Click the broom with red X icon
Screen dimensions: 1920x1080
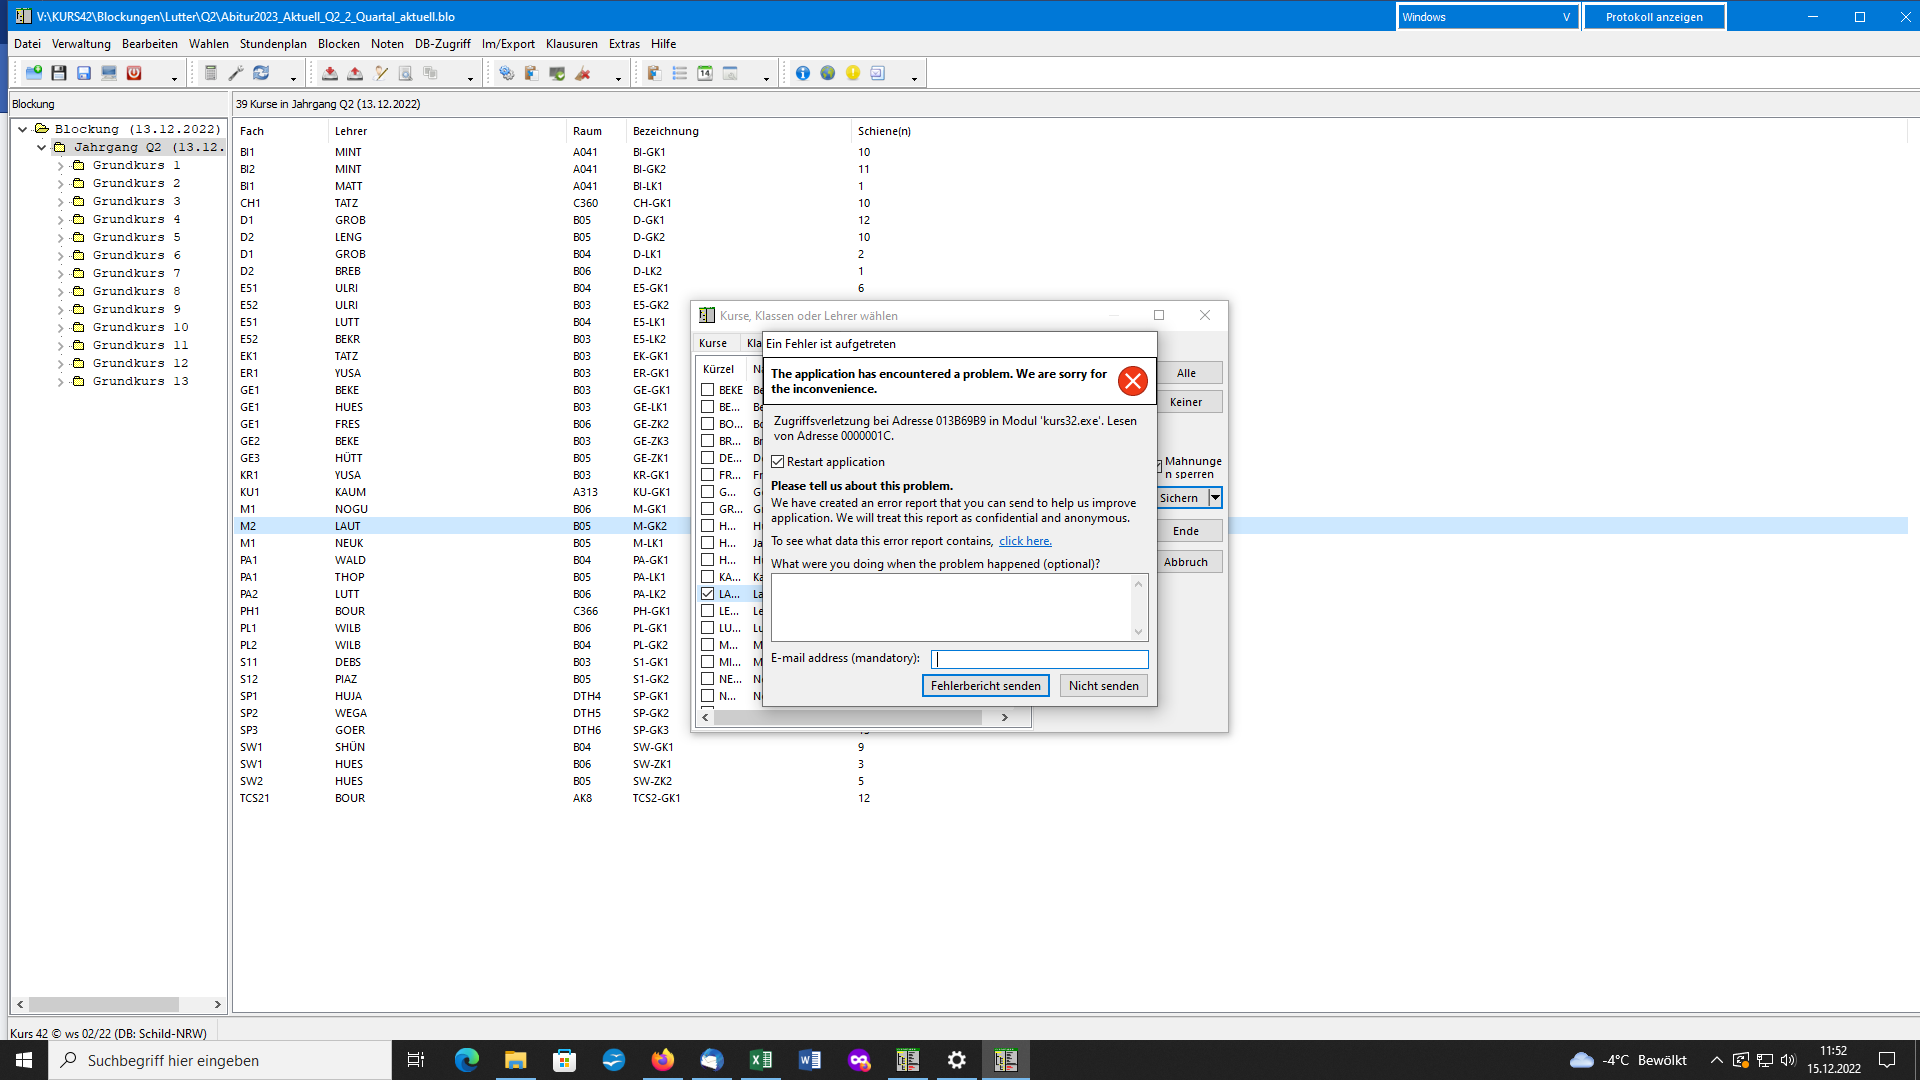coord(583,73)
